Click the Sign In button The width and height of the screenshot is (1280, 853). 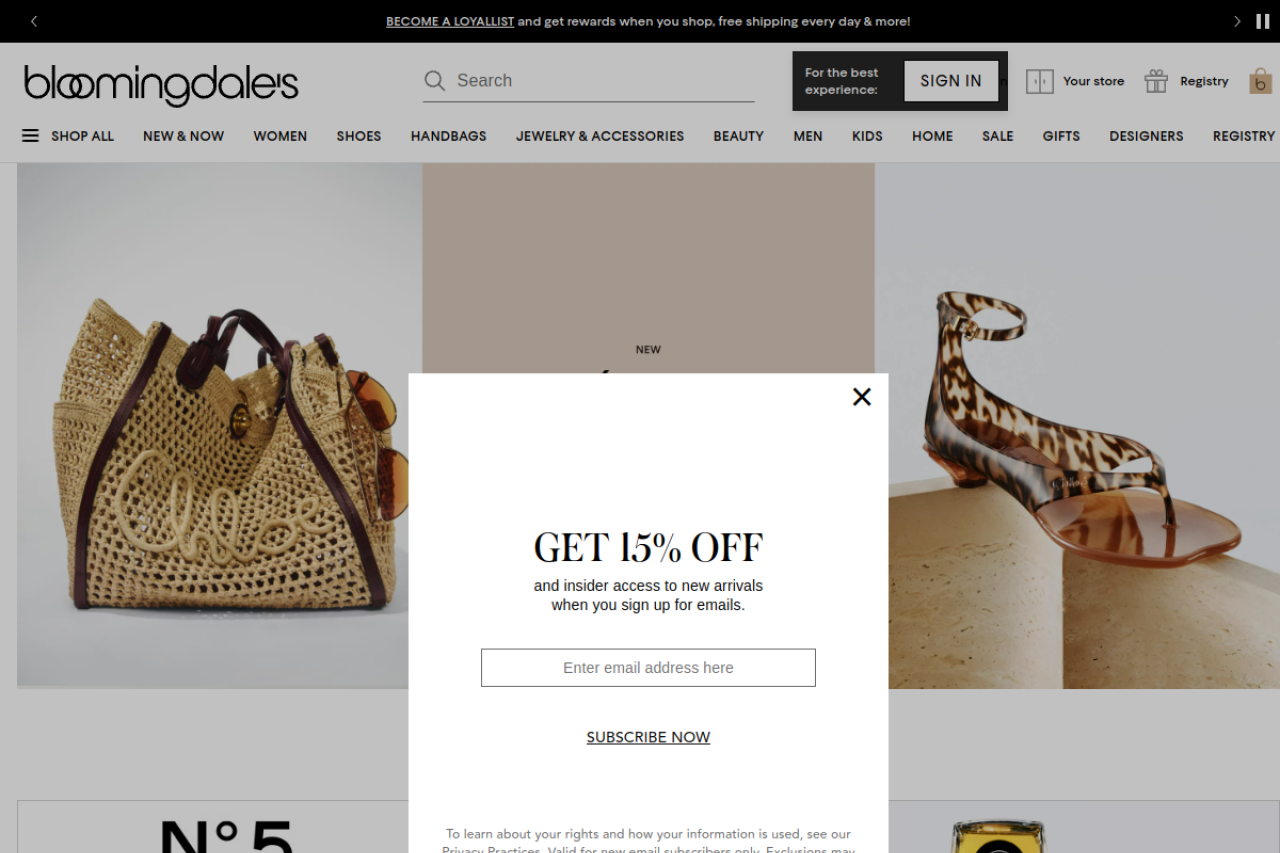tap(951, 81)
